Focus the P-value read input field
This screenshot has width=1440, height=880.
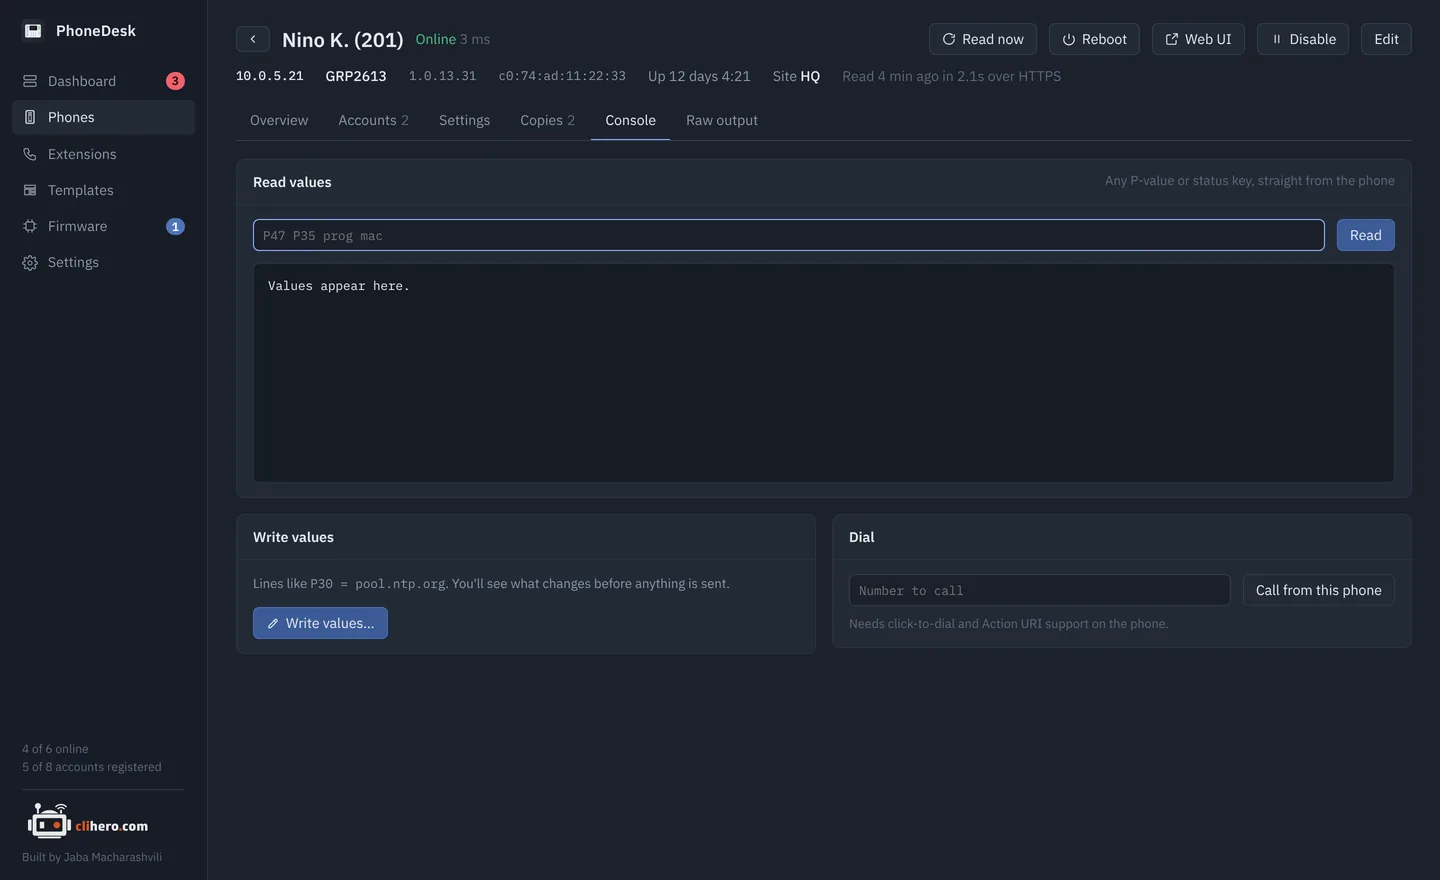coord(789,235)
